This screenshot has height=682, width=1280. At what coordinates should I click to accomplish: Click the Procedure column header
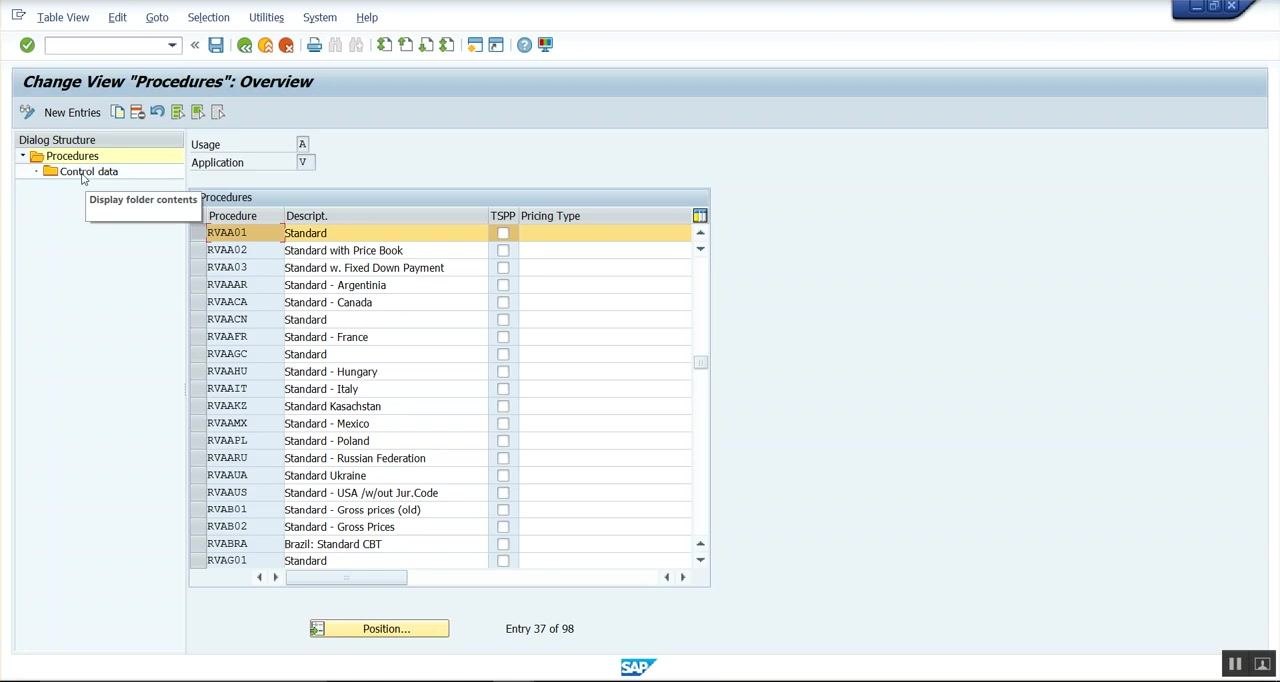pyautogui.click(x=245, y=216)
